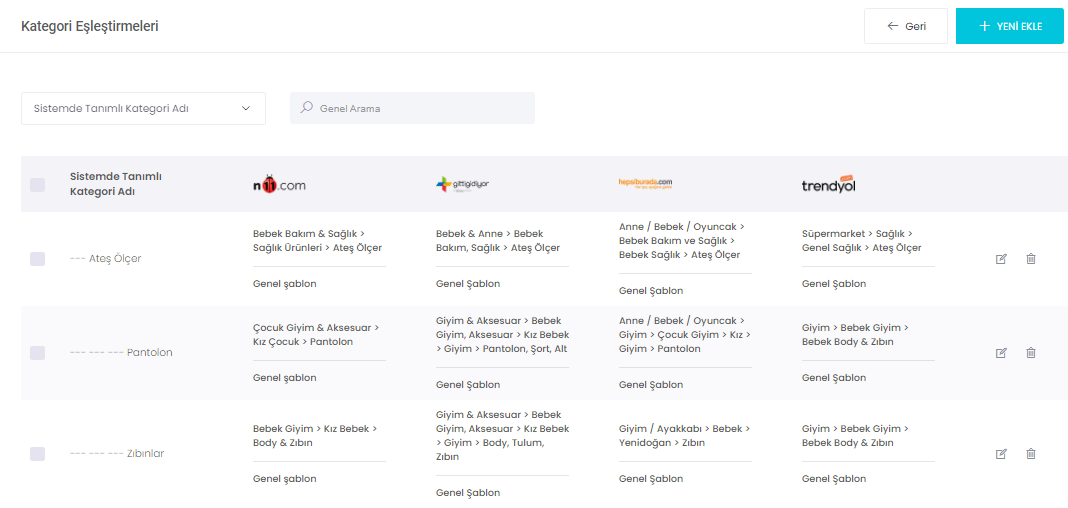Focus the Genel Arama search field

click(x=420, y=109)
